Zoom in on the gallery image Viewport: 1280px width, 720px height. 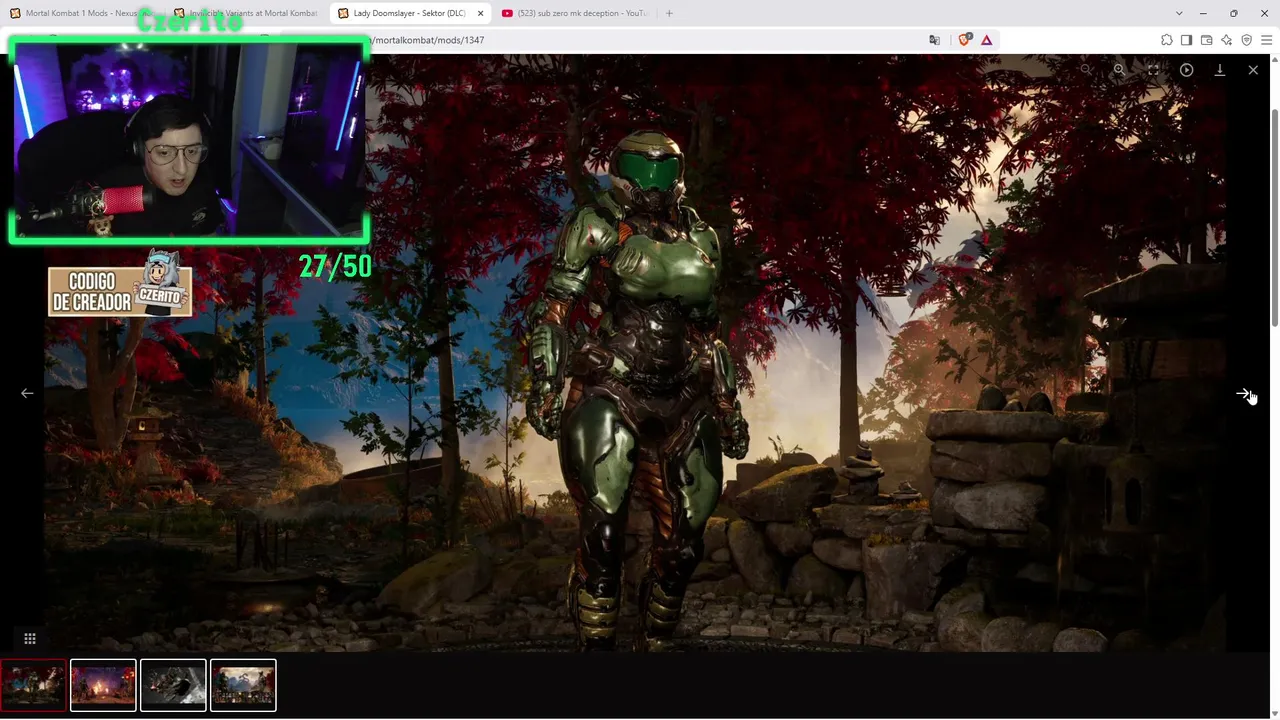point(1119,70)
